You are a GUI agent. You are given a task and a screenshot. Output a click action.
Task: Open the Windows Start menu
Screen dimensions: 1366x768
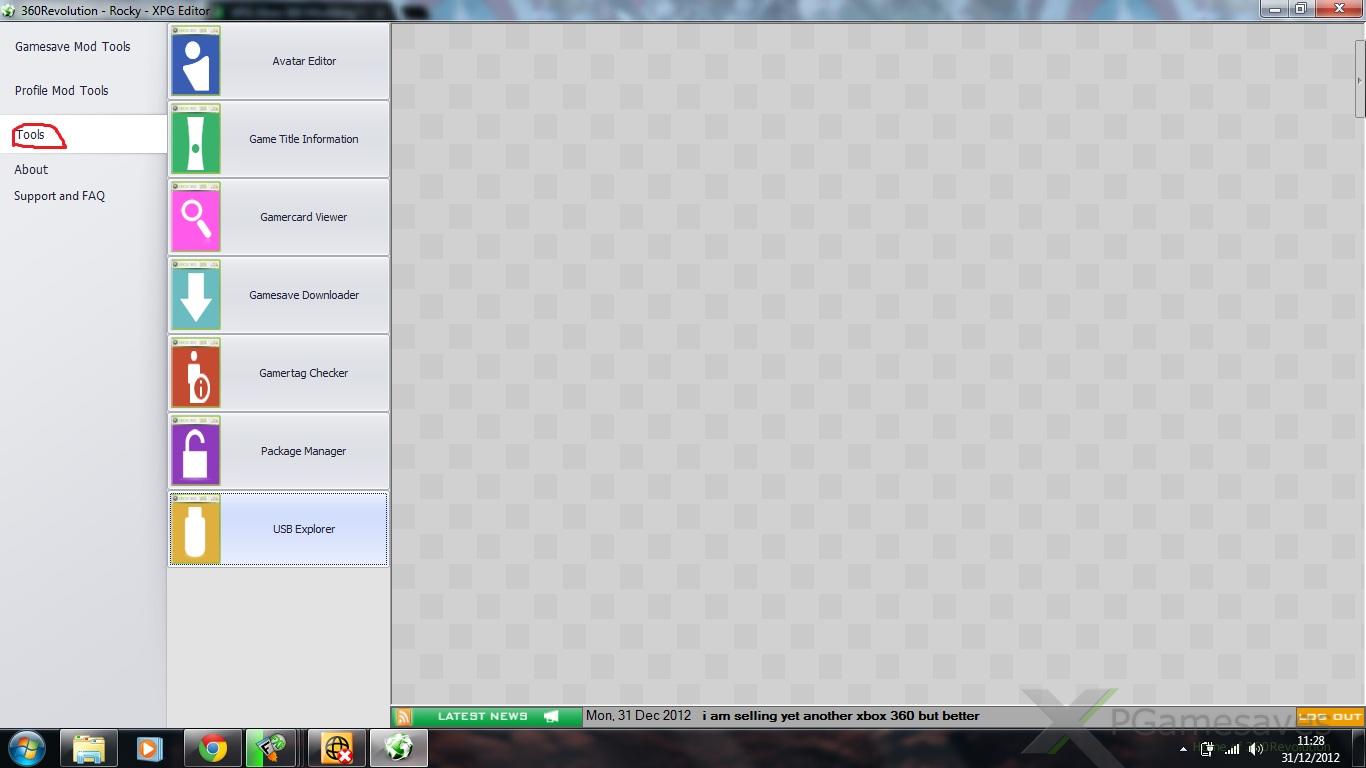pyautogui.click(x=27, y=748)
